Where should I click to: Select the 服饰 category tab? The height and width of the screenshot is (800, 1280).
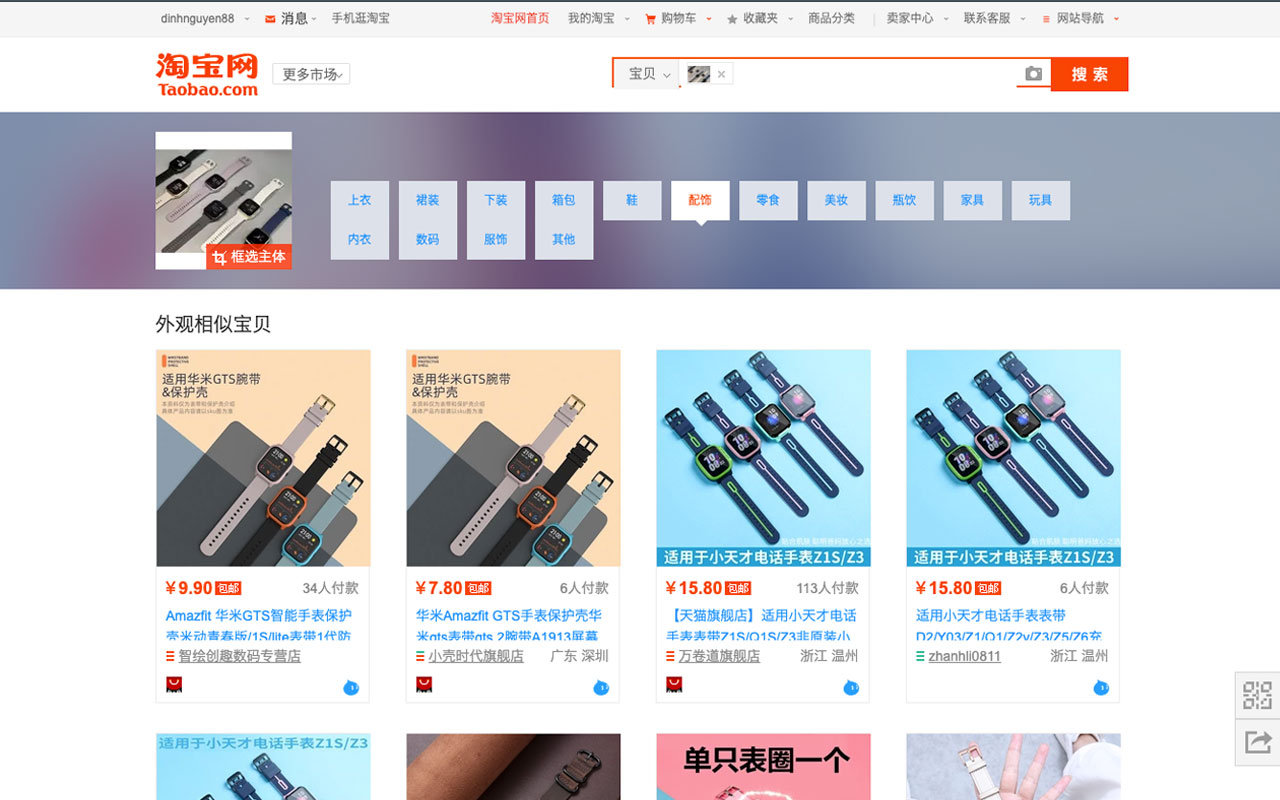[x=496, y=240]
